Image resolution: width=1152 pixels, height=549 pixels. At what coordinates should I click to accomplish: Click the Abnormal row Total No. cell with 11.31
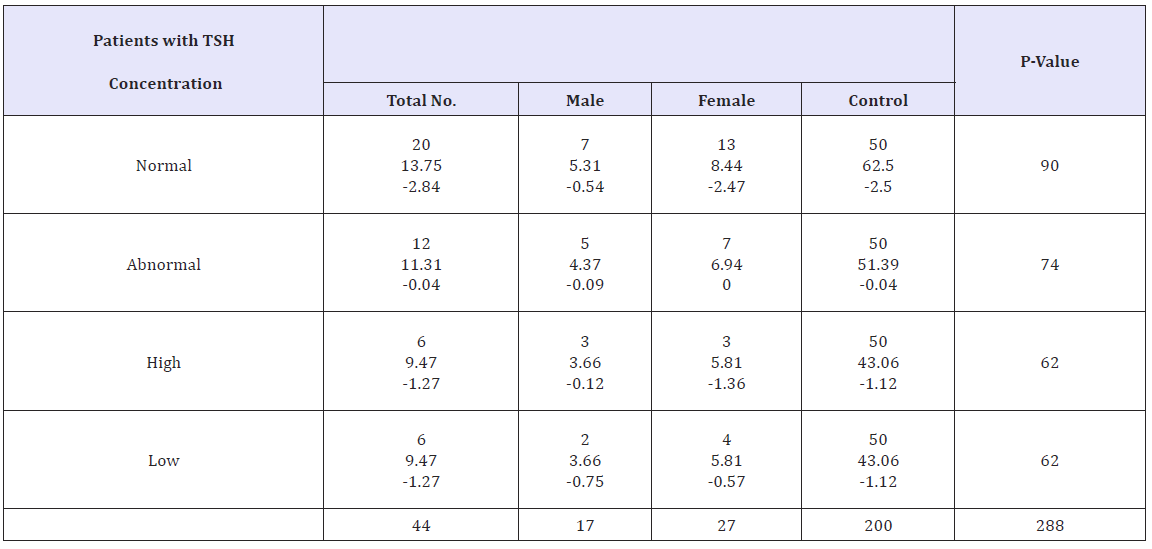pos(421,265)
